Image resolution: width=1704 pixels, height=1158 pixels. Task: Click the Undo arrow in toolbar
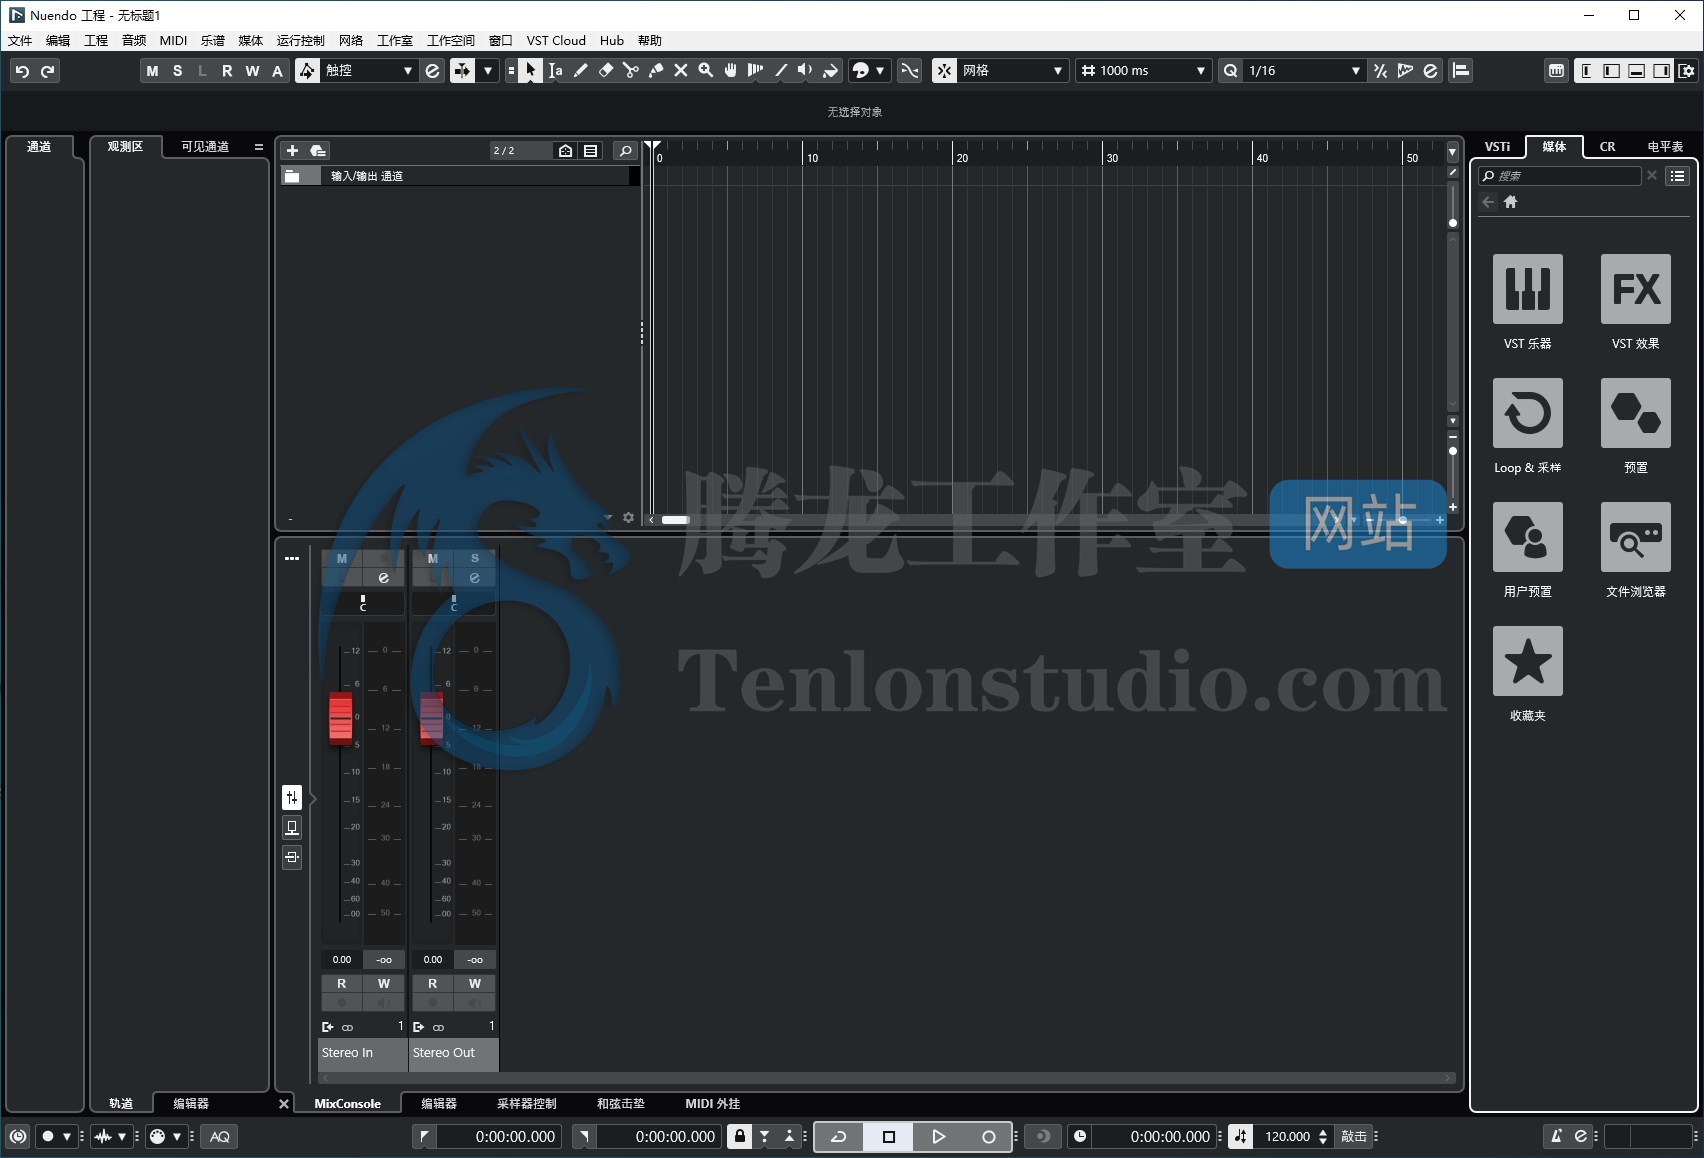click(x=22, y=71)
